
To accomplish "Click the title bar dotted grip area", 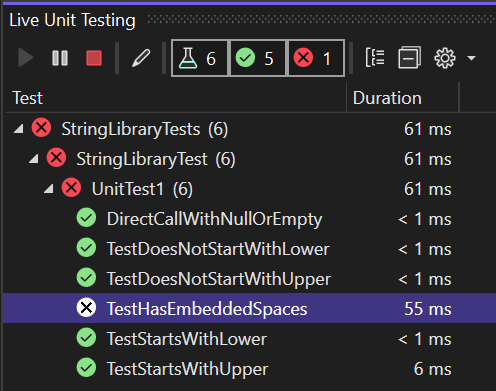I will pos(321,20).
